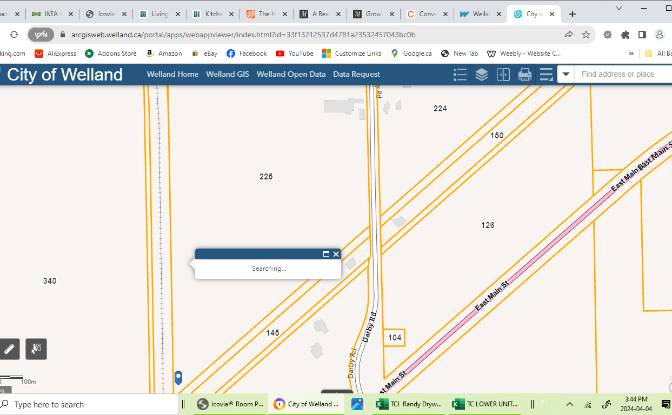Open the browser extensions puzzle icon

coord(625,35)
